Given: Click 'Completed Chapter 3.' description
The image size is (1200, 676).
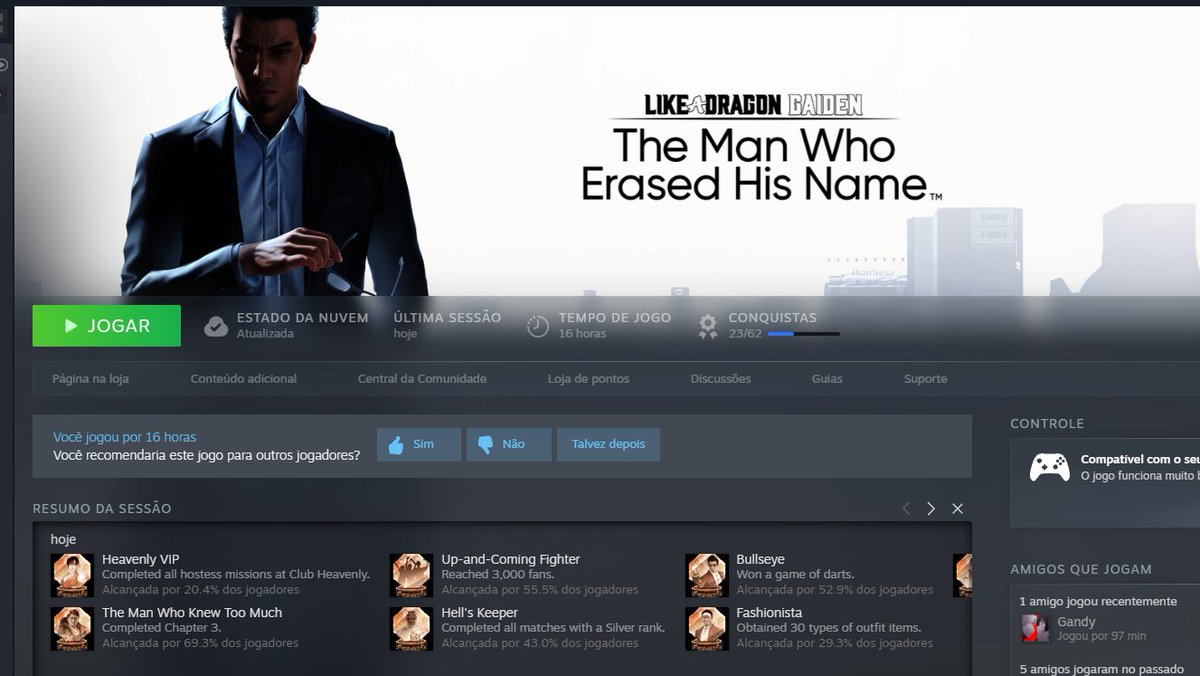Looking at the screenshot, I should [163, 628].
